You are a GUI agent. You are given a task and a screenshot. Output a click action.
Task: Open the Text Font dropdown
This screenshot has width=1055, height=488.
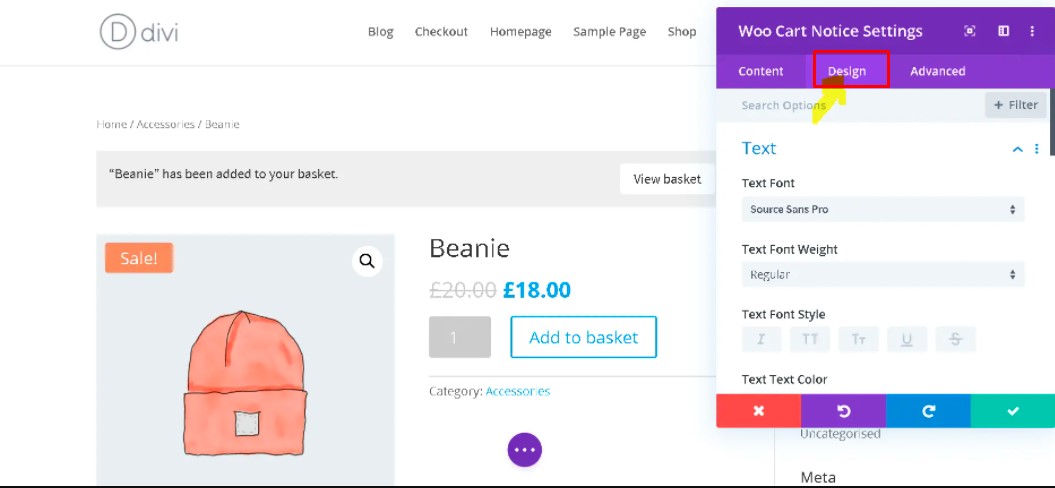click(882, 209)
